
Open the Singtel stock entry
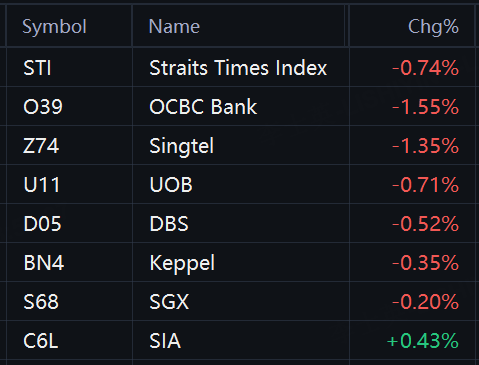click(181, 147)
